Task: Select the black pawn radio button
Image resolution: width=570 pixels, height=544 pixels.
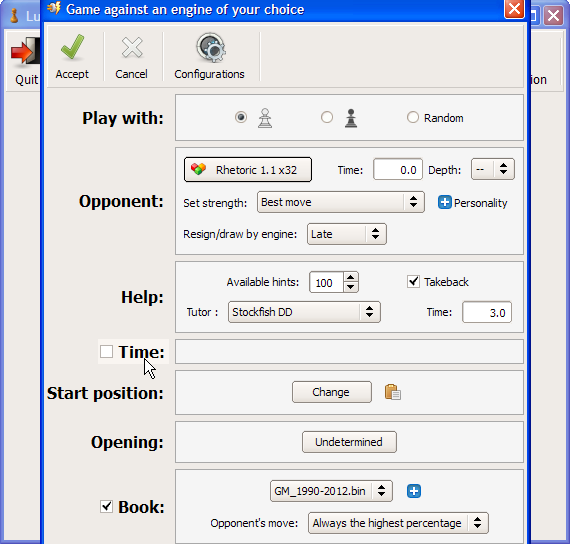Action: 326,117
